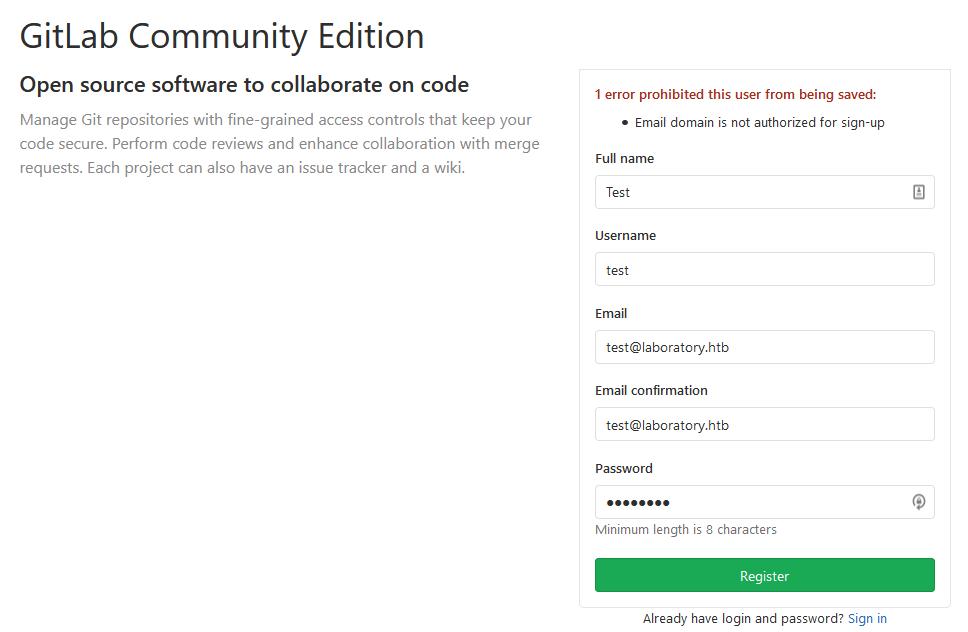Click inside the Password field
The height and width of the screenshot is (632, 968).
750,502
